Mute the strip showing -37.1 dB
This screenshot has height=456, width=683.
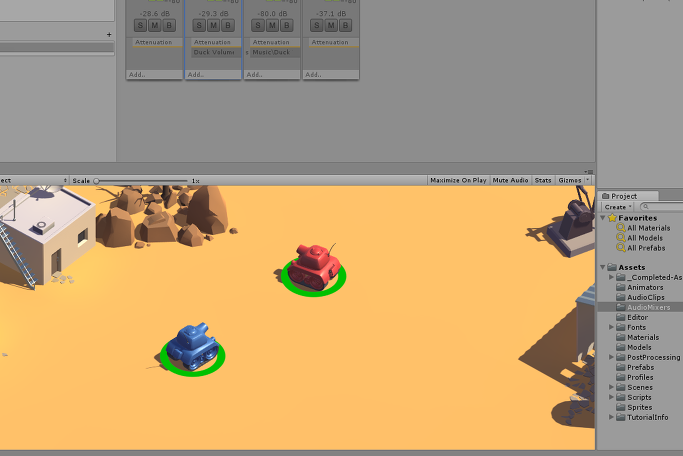pyautogui.click(x=331, y=26)
